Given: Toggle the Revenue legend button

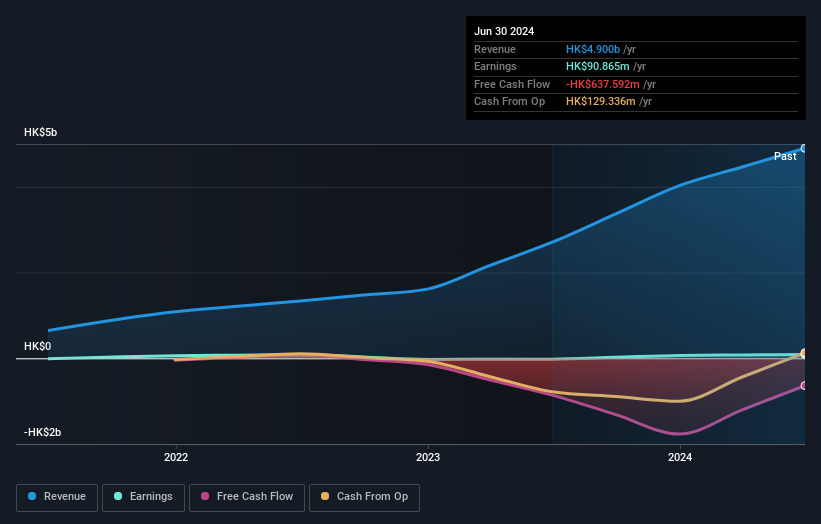Looking at the screenshot, I should pyautogui.click(x=57, y=497).
